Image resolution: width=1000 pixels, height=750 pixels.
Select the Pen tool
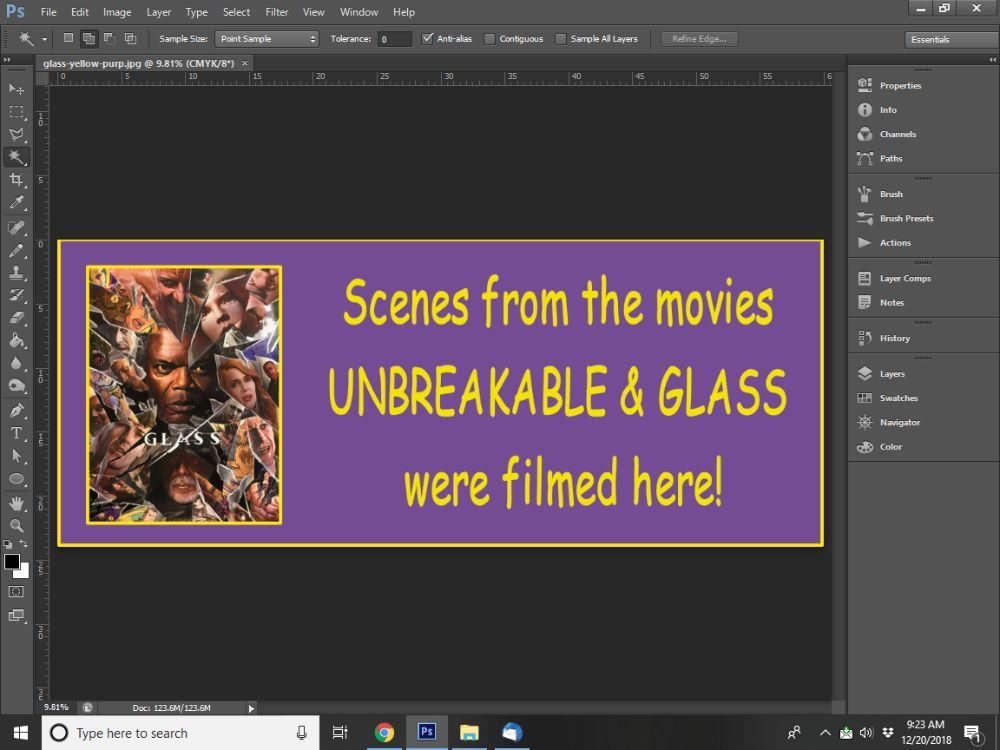(x=17, y=411)
